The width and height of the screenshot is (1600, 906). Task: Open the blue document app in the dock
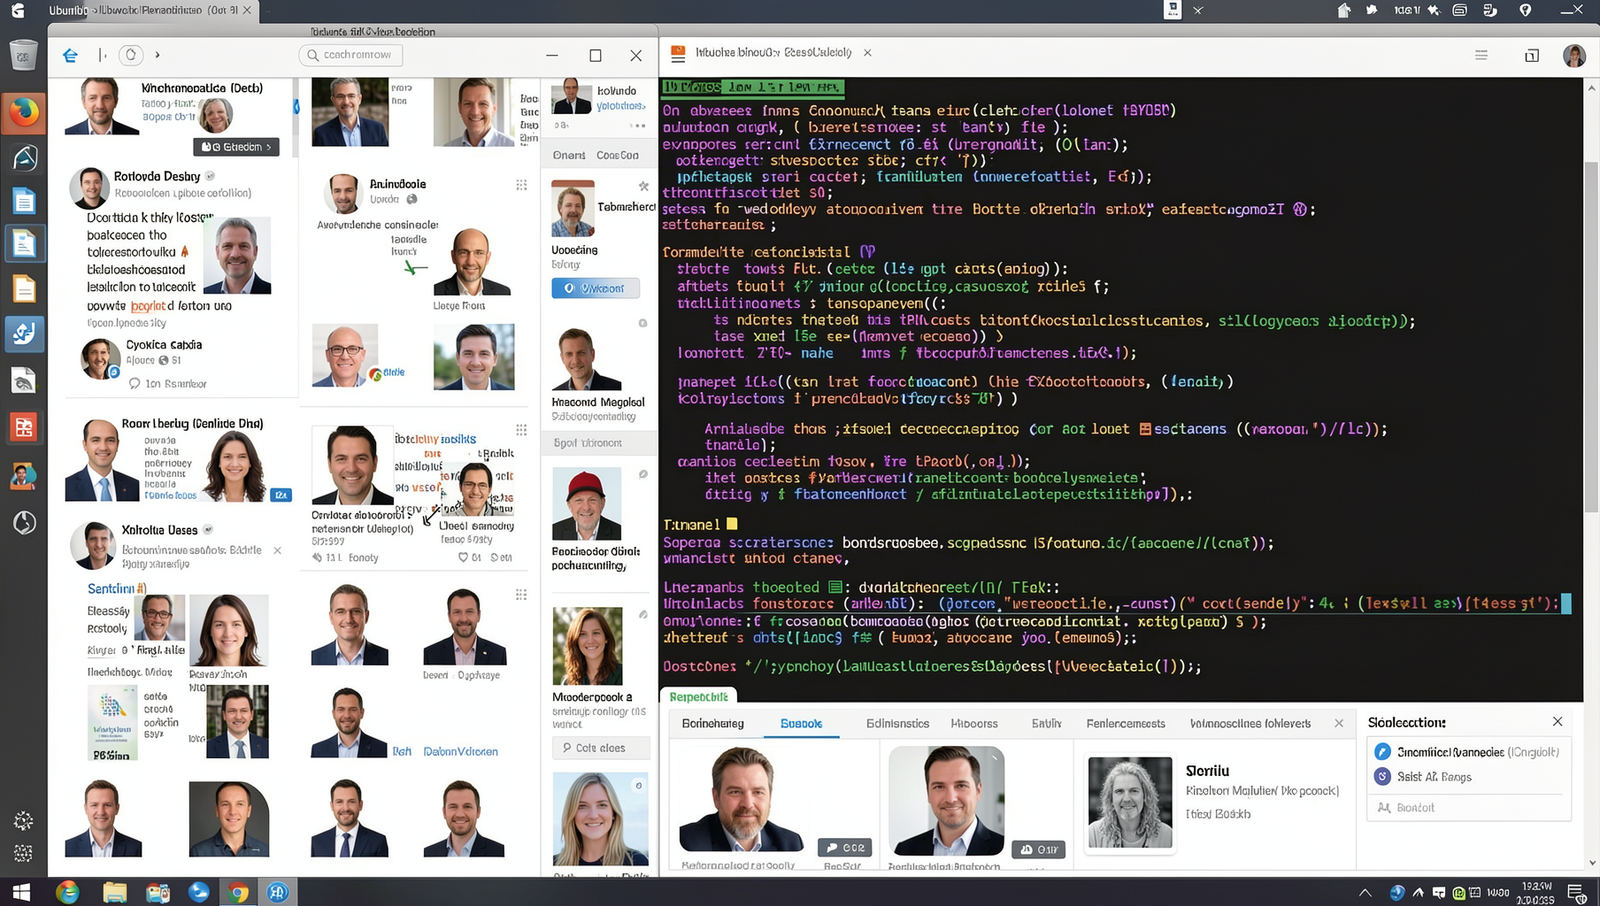click(24, 202)
